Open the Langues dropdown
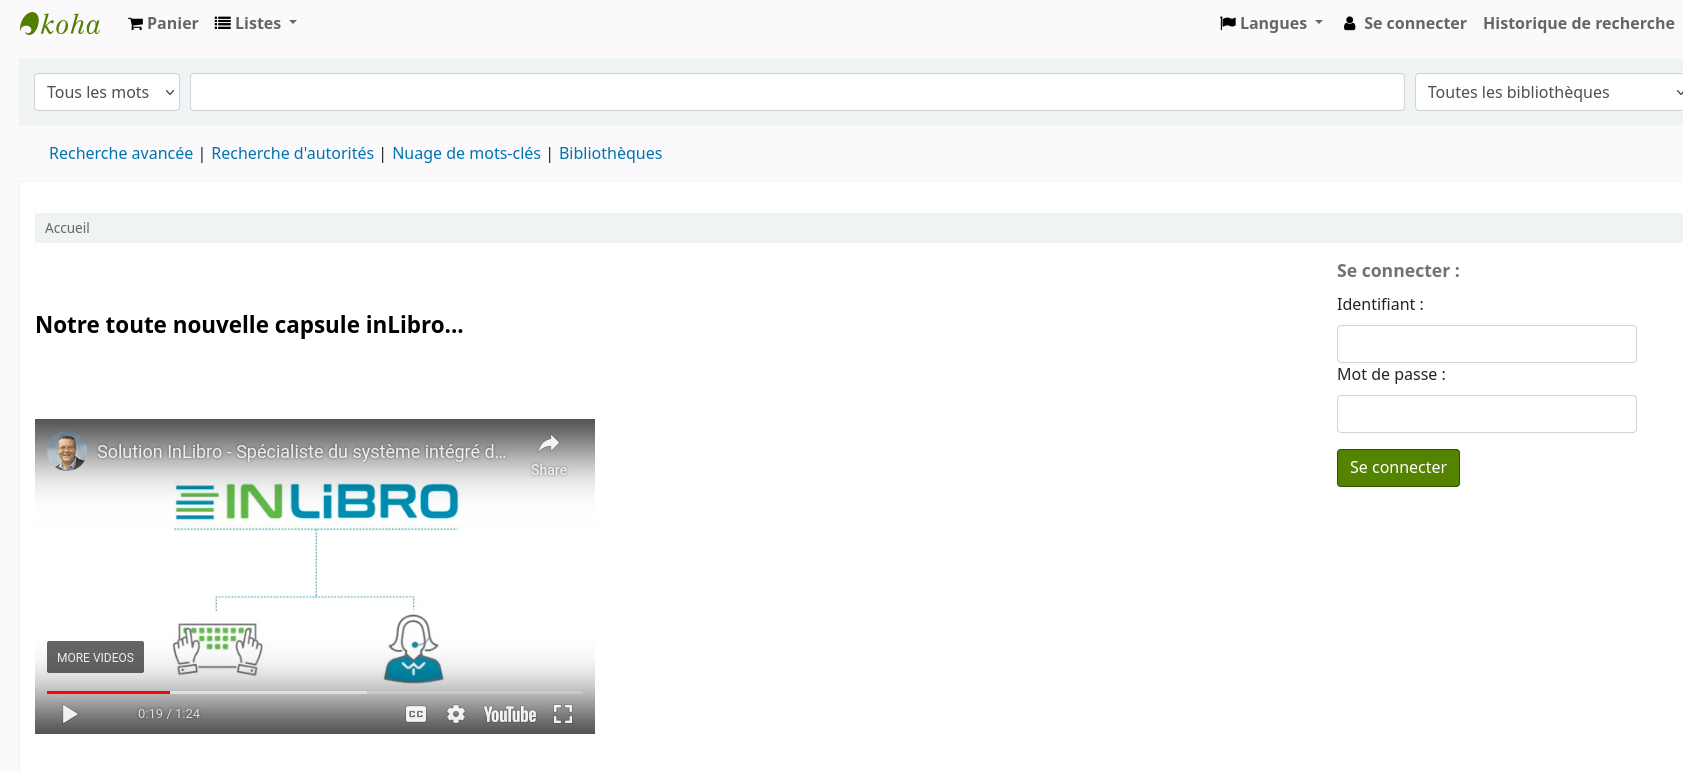 (1271, 23)
